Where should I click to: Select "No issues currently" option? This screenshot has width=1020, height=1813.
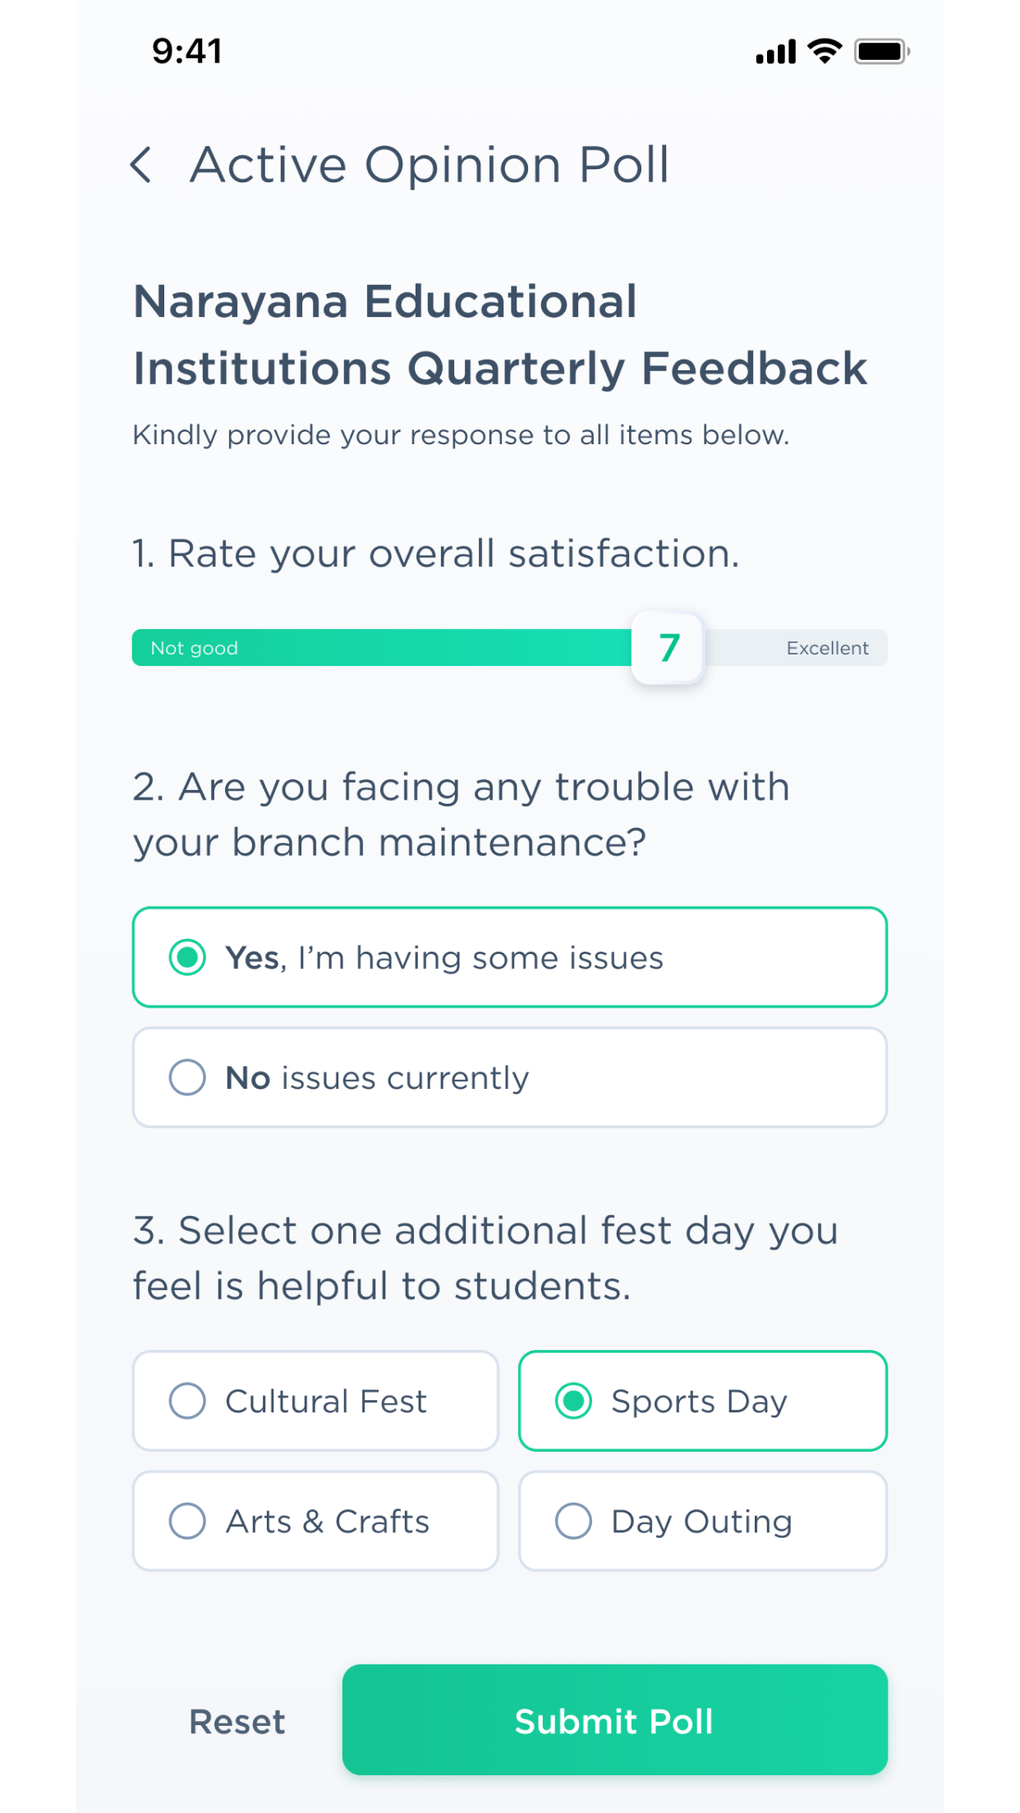point(509,1077)
